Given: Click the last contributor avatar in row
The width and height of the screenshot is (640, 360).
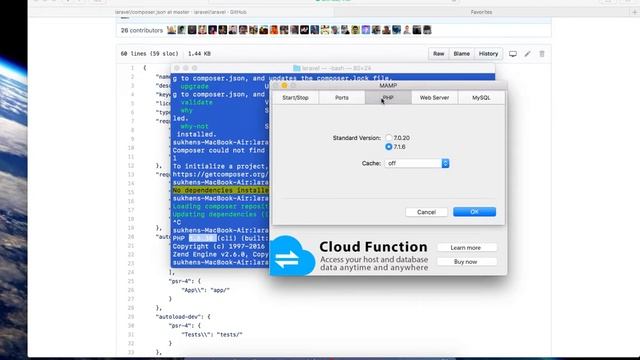Looking at the screenshot, I should tap(427, 30).
